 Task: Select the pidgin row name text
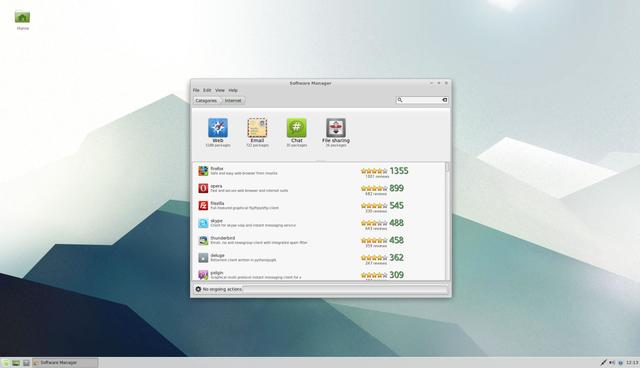pos(217,273)
